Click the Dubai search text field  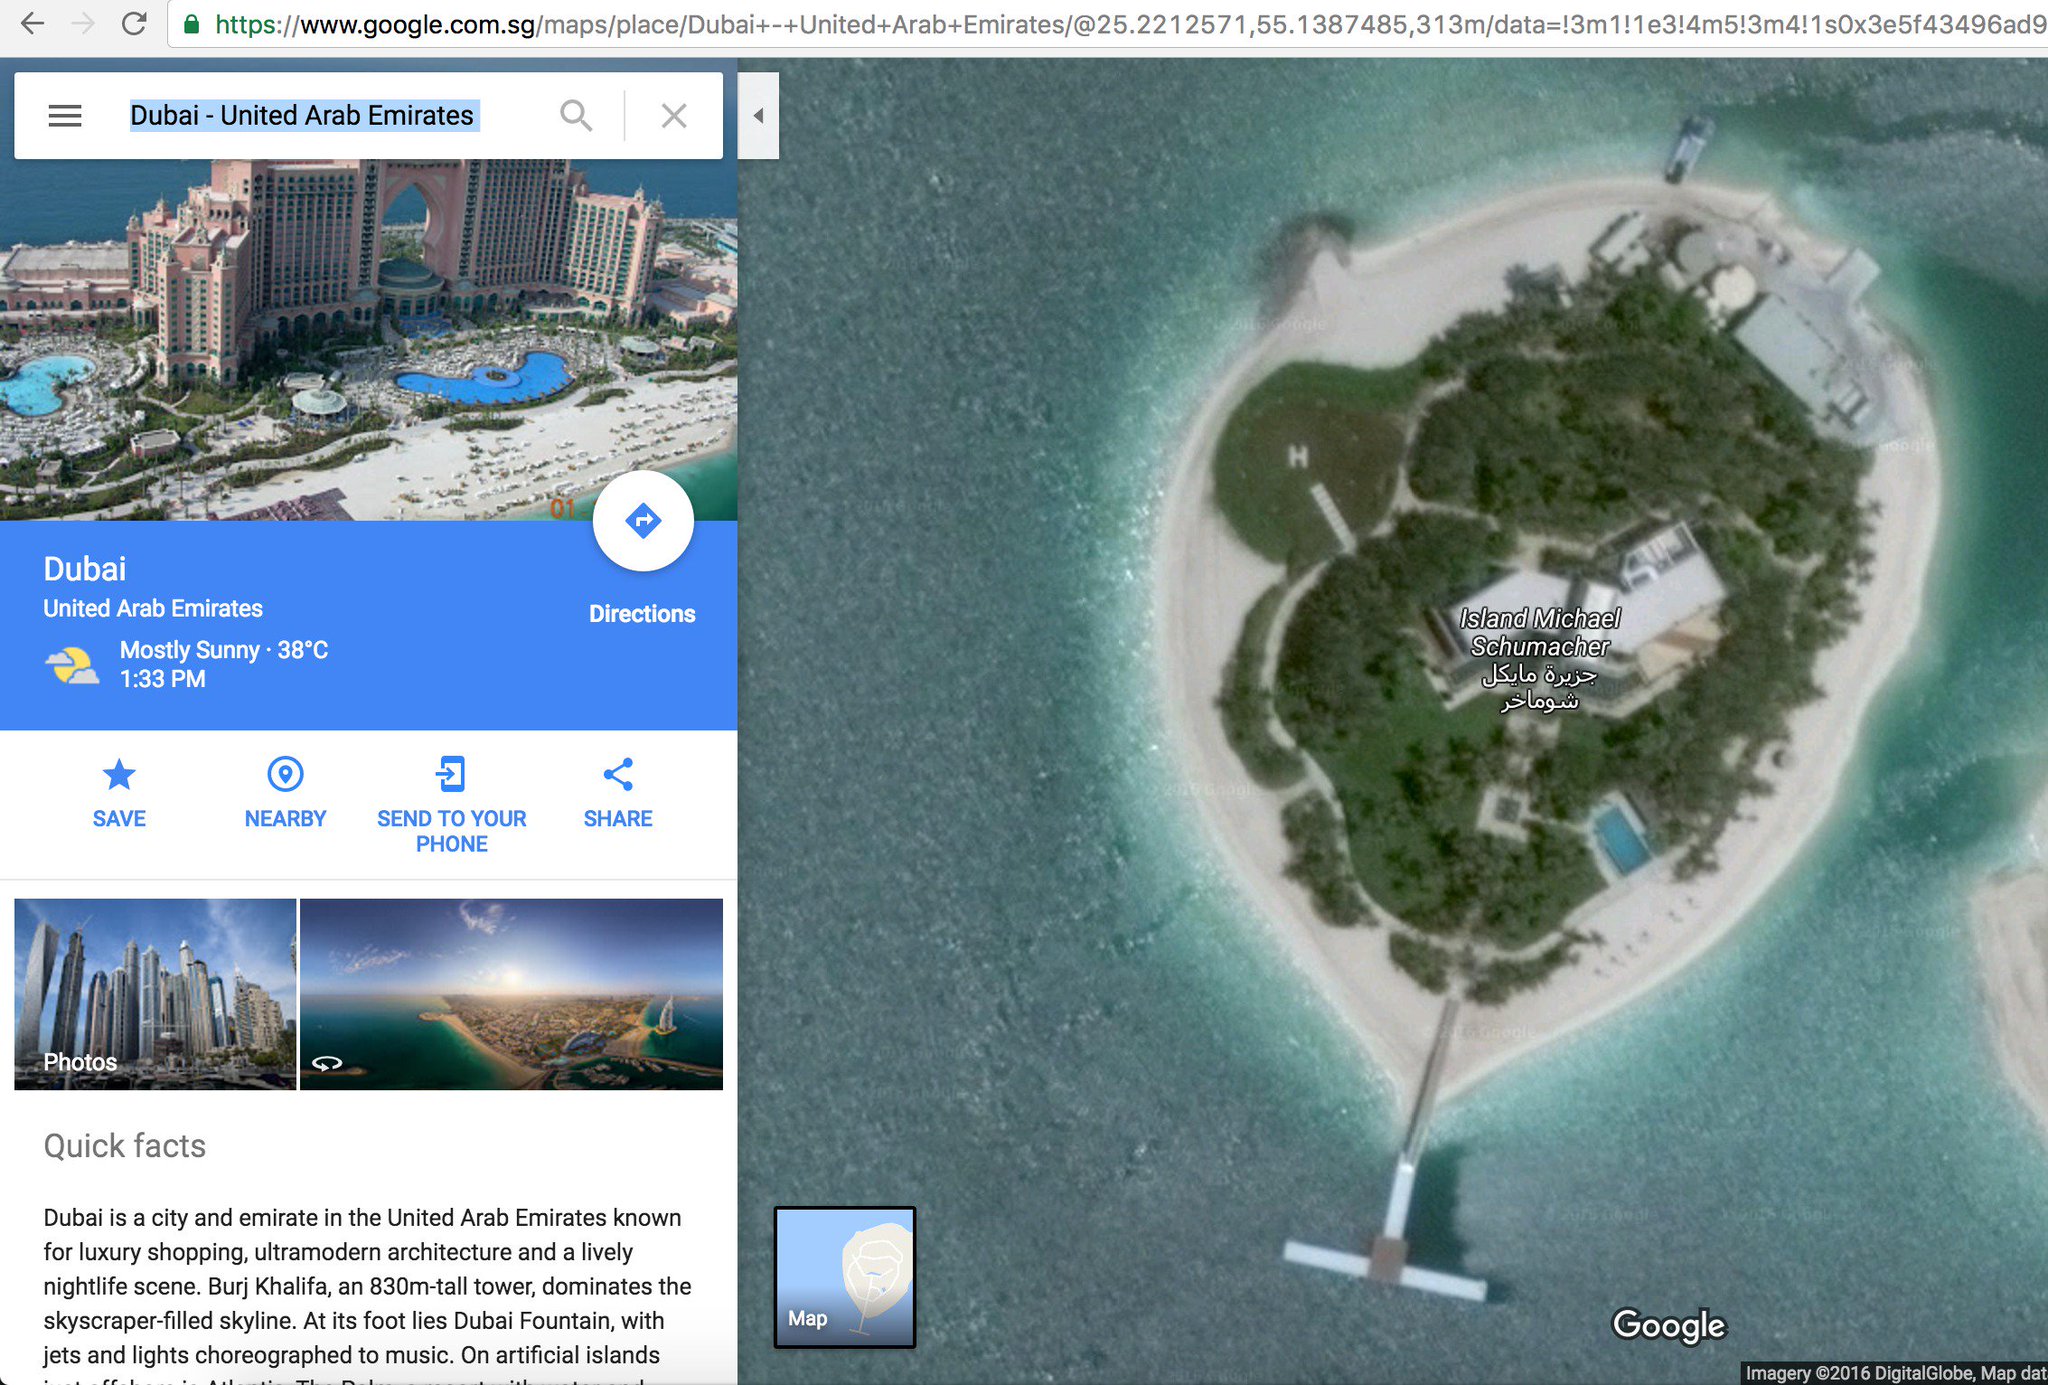point(302,116)
